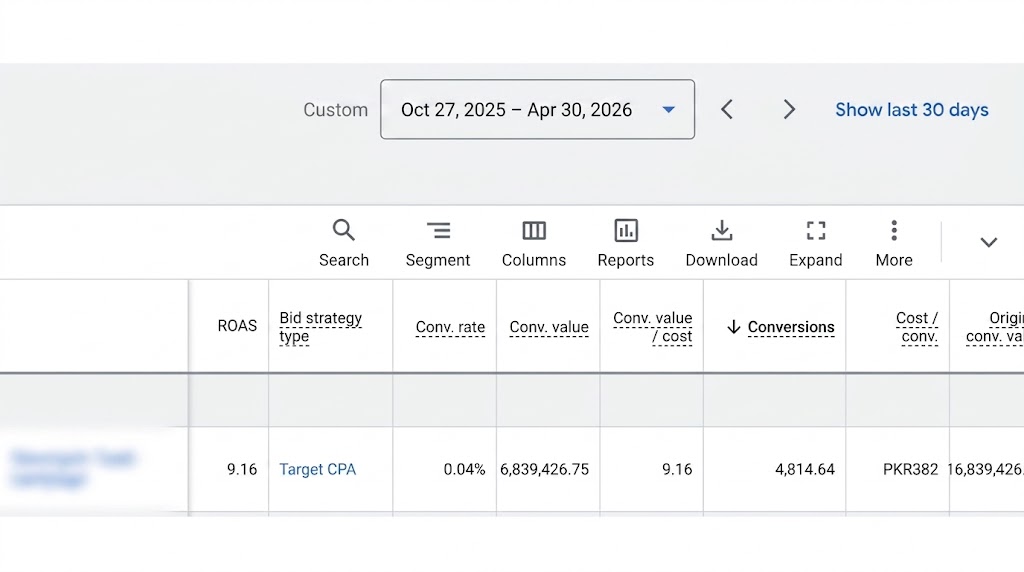This screenshot has width=1024, height=572.
Task: Sort by Cost / conv. header
Action: [x=917, y=326]
